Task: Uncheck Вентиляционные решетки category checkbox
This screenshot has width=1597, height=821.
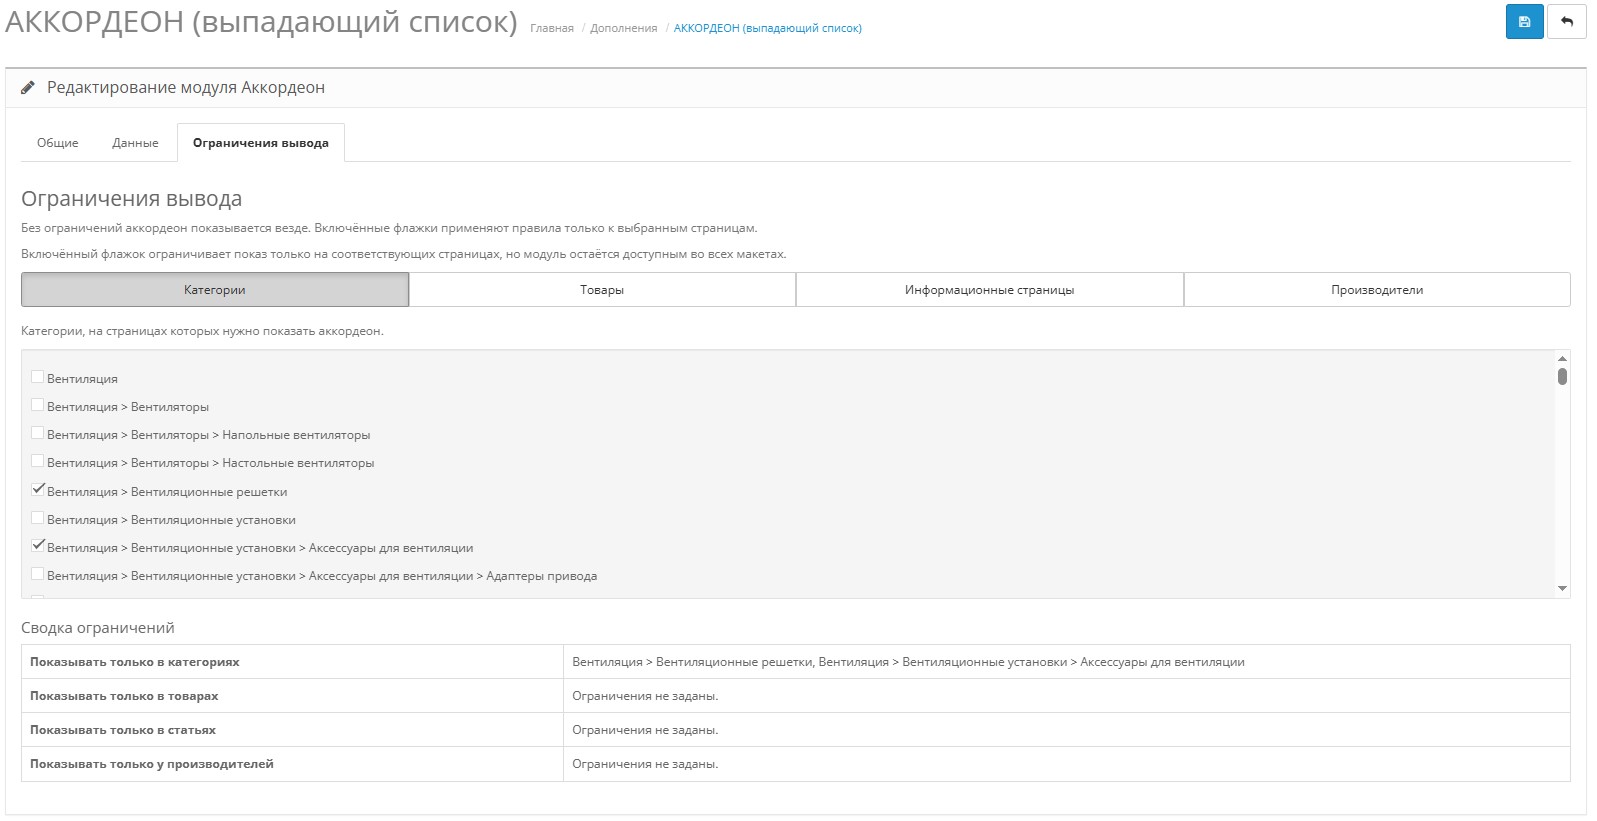Action: [37, 490]
